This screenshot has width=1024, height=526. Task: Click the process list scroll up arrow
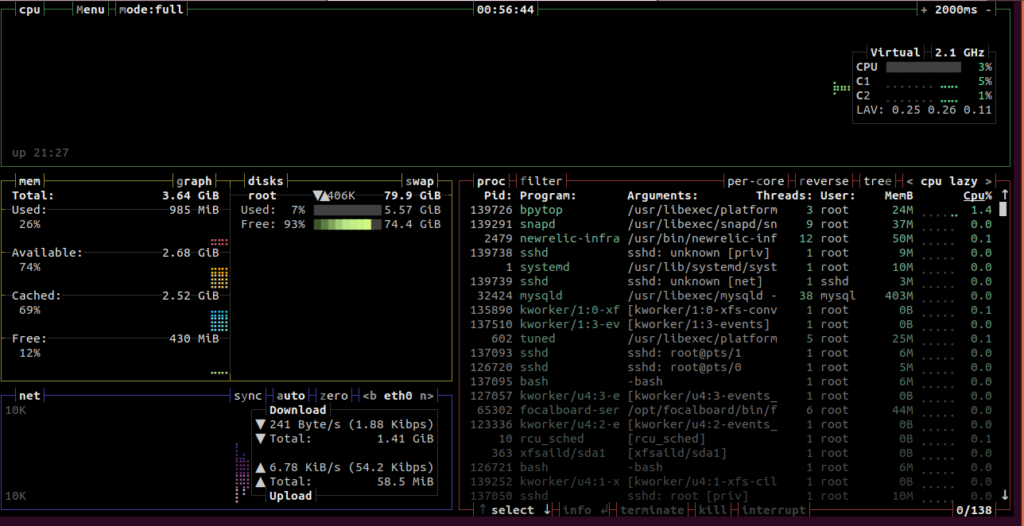click(x=1004, y=195)
